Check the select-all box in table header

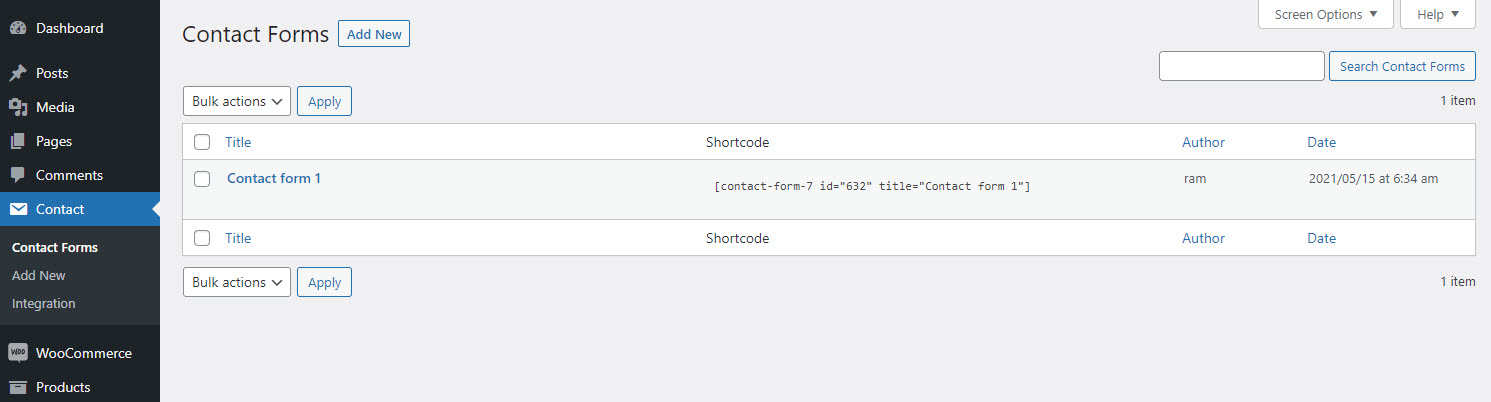[x=202, y=142]
